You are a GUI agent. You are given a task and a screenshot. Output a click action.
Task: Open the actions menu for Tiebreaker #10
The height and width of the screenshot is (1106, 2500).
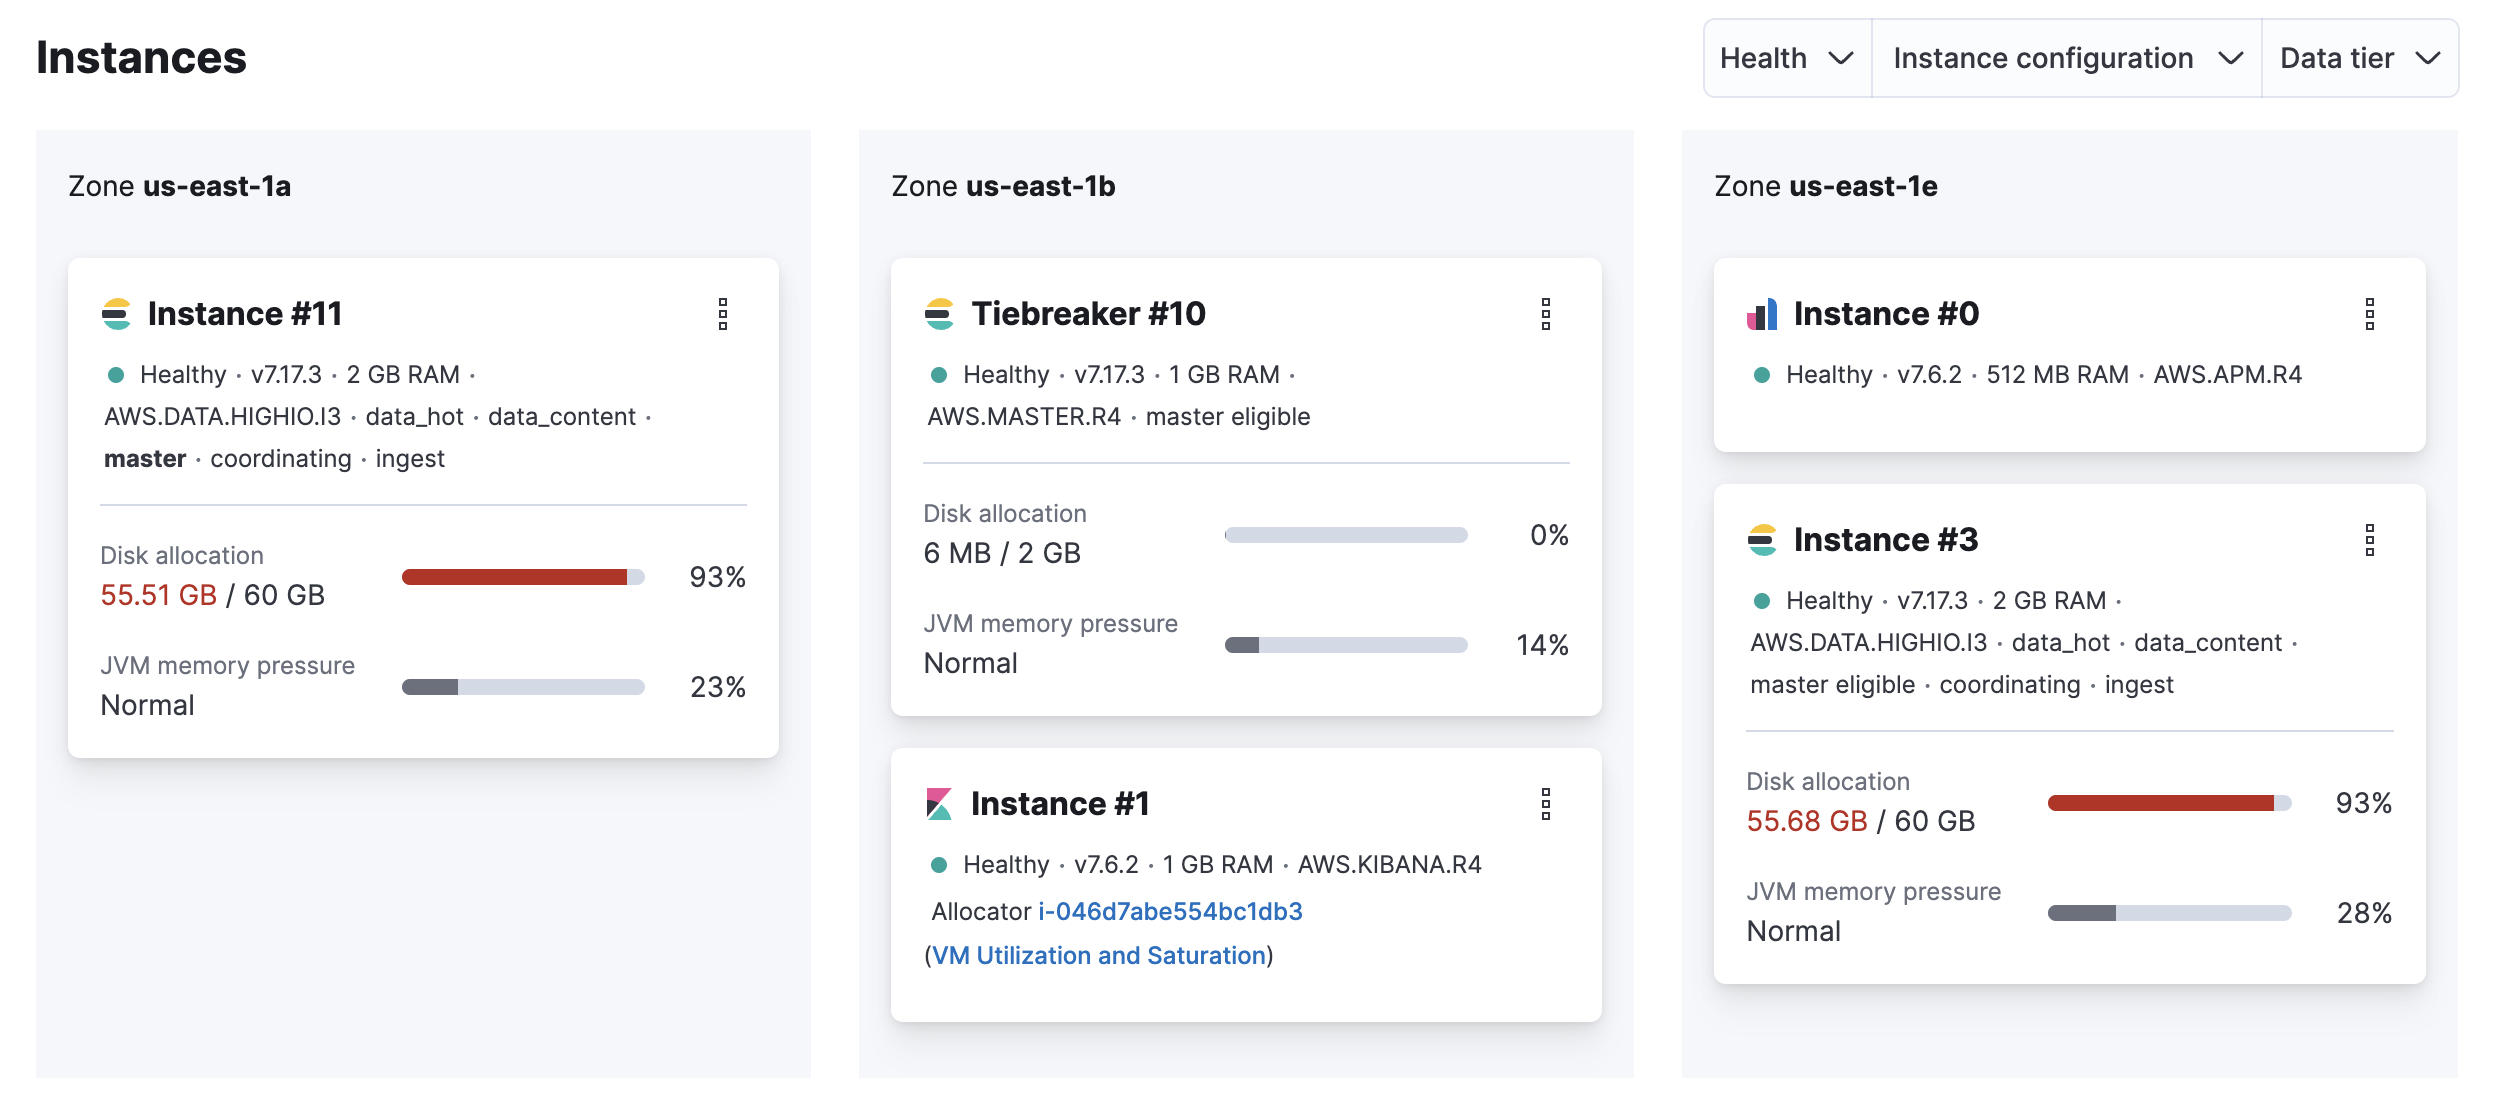click(x=1546, y=315)
